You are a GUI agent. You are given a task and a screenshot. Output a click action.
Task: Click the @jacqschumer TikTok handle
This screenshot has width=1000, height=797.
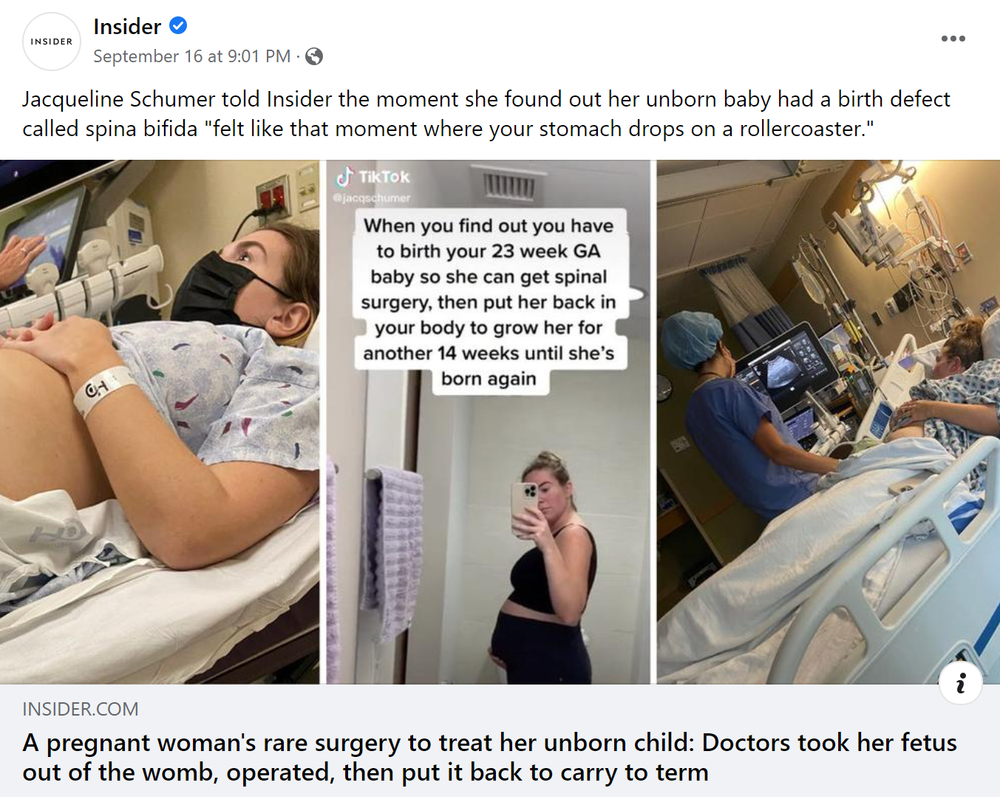pos(371,198)
